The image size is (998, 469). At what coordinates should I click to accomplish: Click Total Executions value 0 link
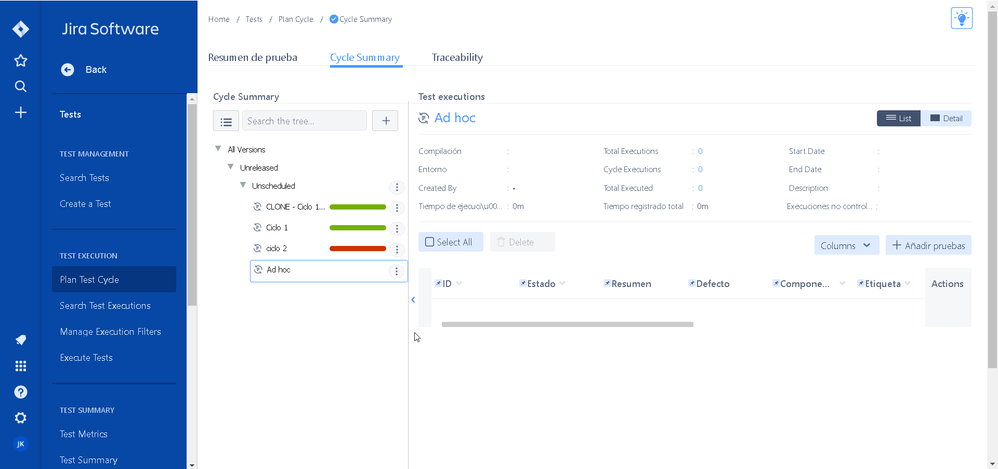pyautogui.click(x=700, y=151)
